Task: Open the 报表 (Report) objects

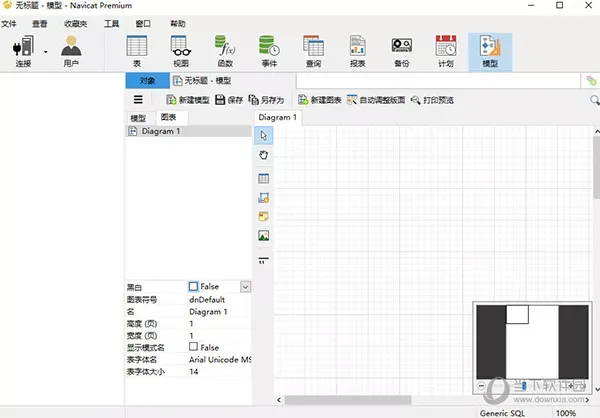Action: tap(357, 51)
